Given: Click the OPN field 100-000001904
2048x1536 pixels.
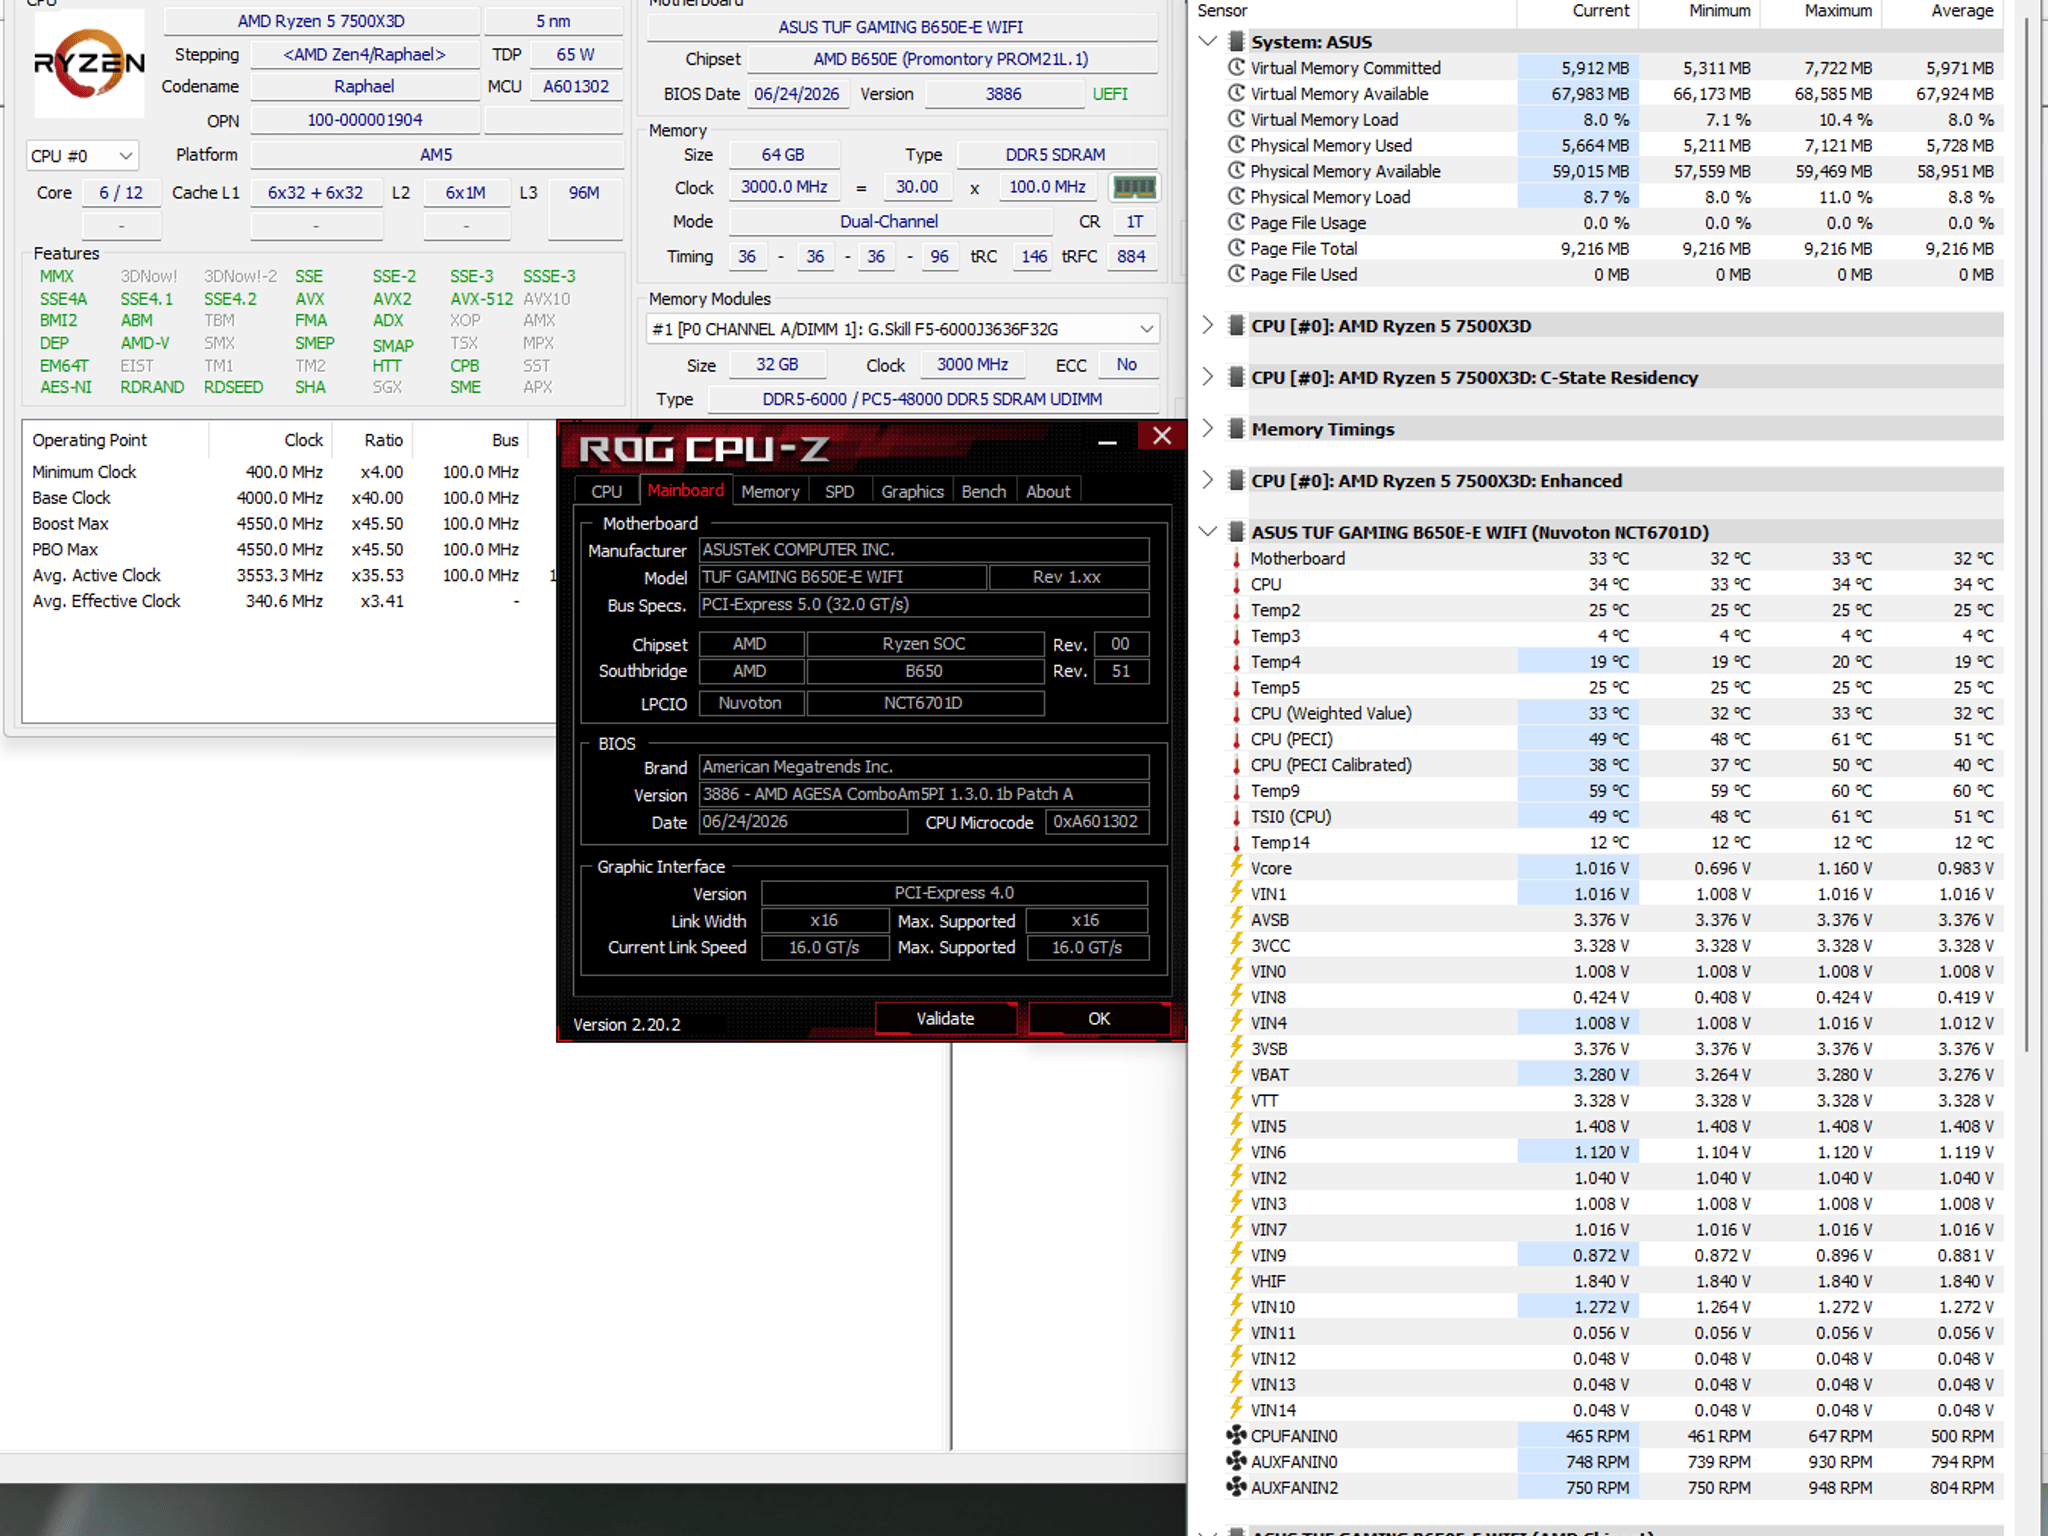Looking at the screenshot, I should click(x=364, y=120).
